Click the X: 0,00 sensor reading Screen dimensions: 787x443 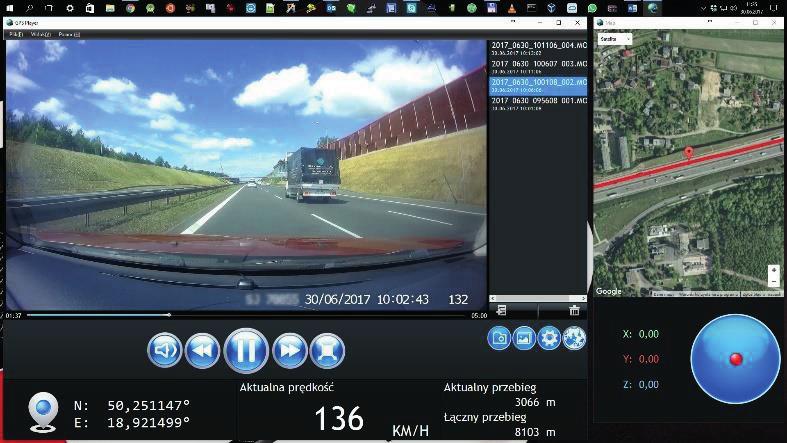(x=641, y=334)
